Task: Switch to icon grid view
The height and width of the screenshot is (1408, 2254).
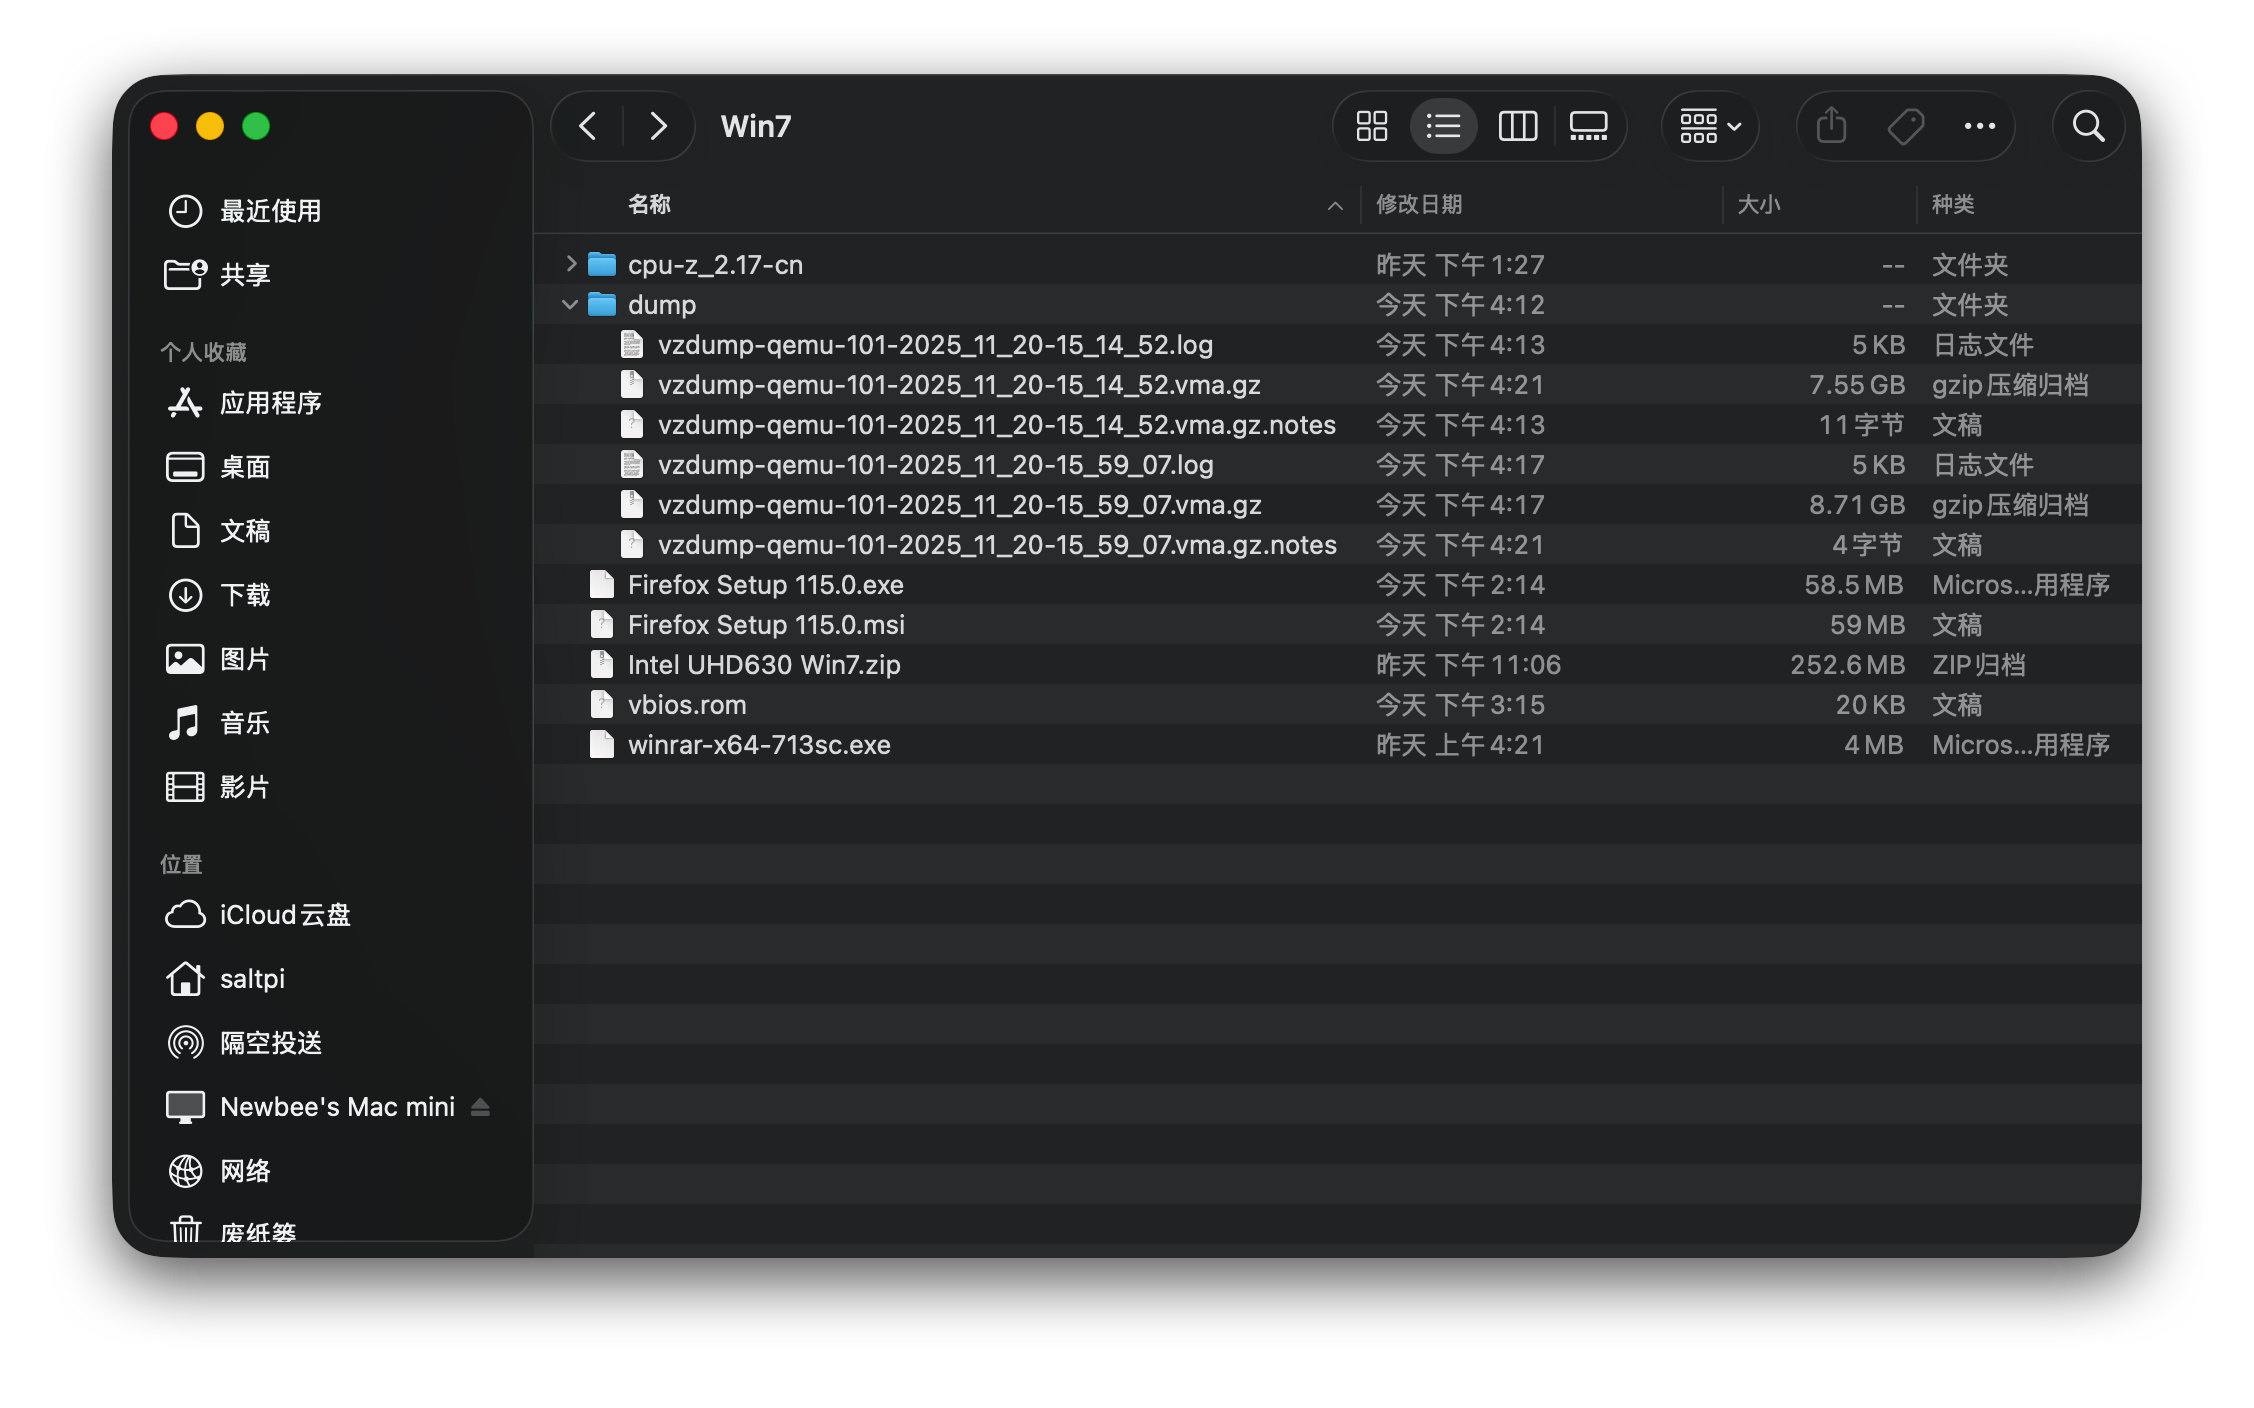Action: point(1371,126)
